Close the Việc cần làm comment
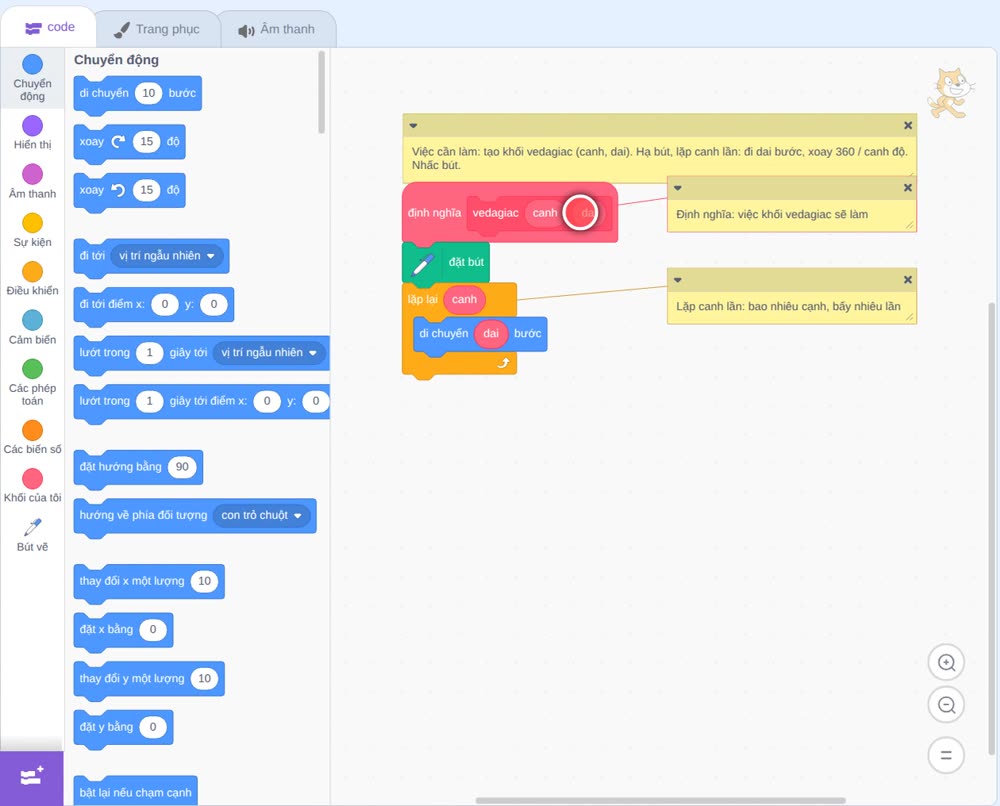Image resolution: width=1000 pixels, height=806 pixels. pyautogui.click(x=908, y=126)
